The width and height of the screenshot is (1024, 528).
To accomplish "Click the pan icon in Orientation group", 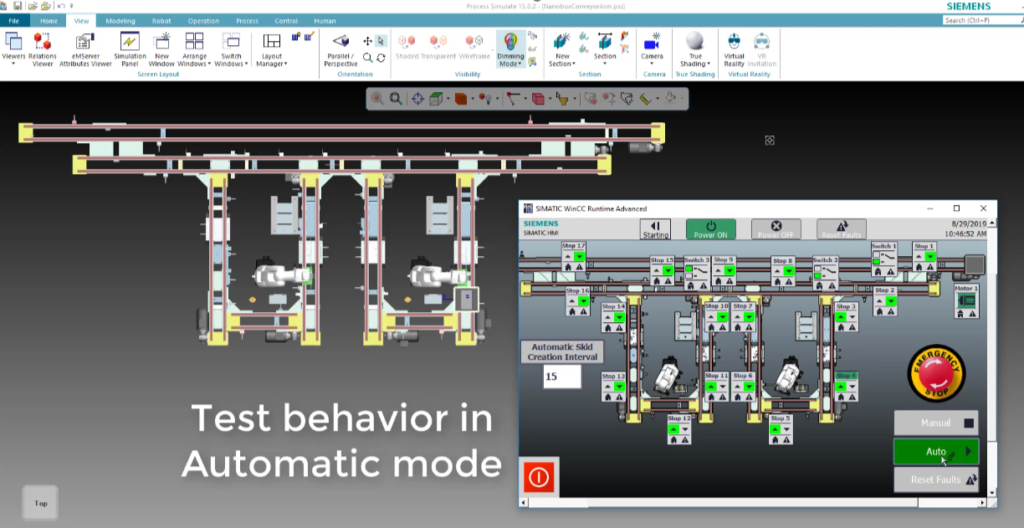I will 368,41.
